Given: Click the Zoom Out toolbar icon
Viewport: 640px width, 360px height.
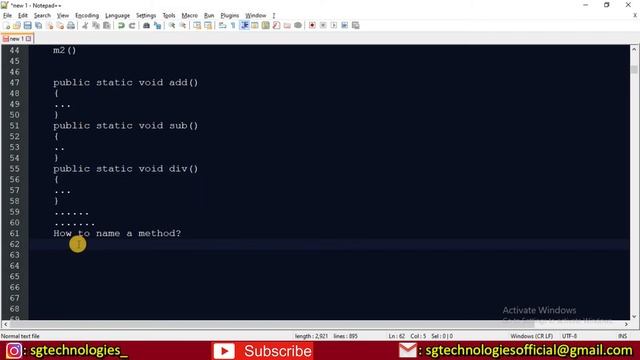Looking at the screenshot, I should click(x=183, y=25).
